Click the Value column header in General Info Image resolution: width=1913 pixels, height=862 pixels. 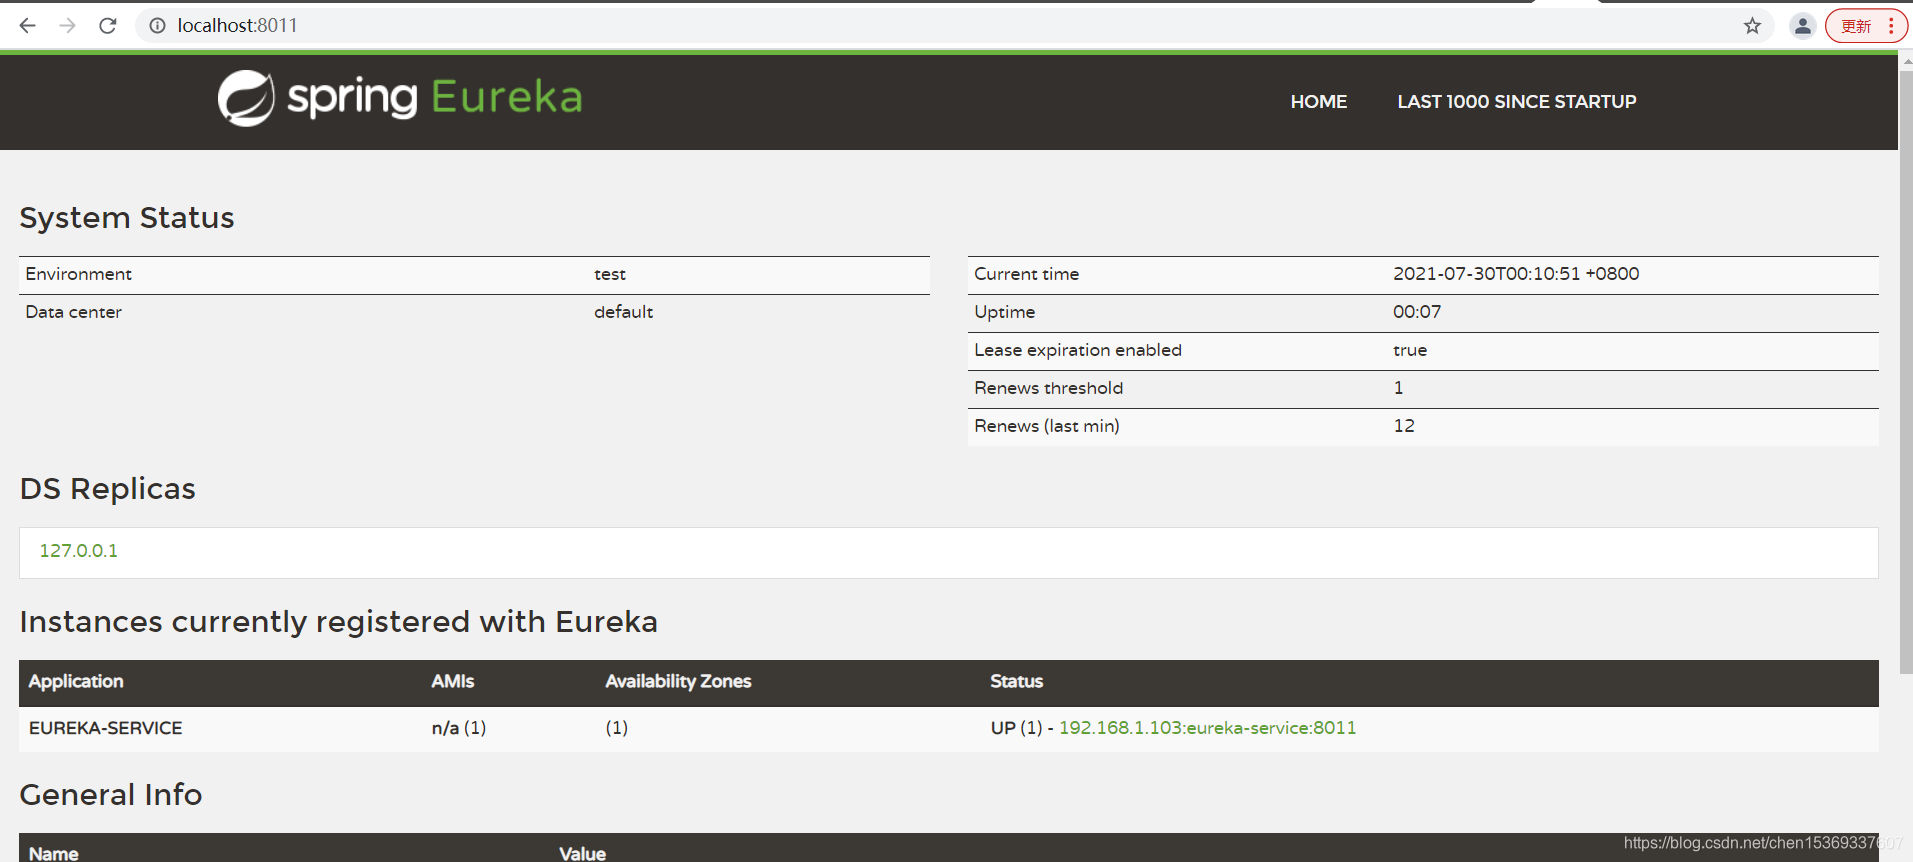coord(582,853)
